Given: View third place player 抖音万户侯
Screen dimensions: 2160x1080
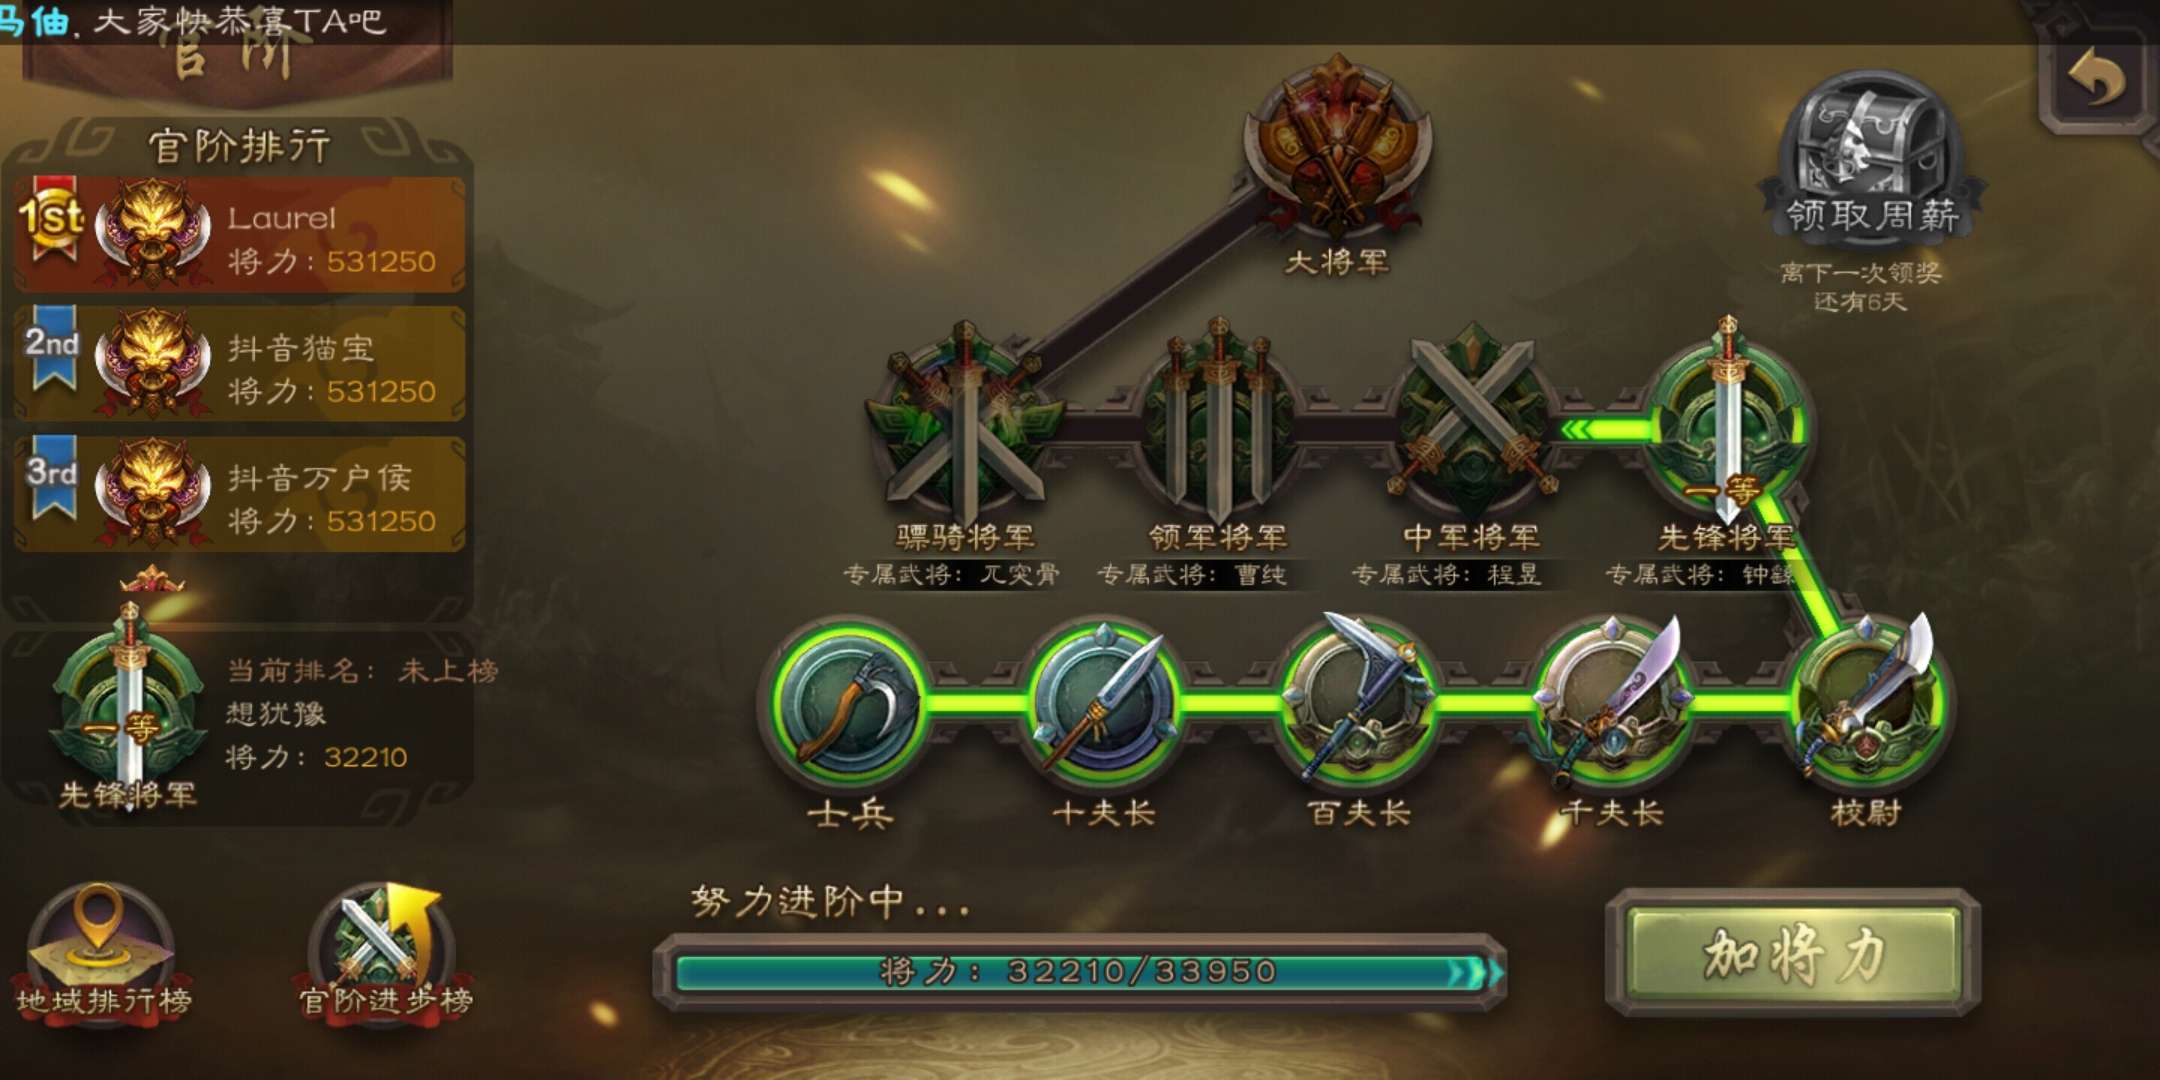Looking at the screenshot, I should [240, 495].
